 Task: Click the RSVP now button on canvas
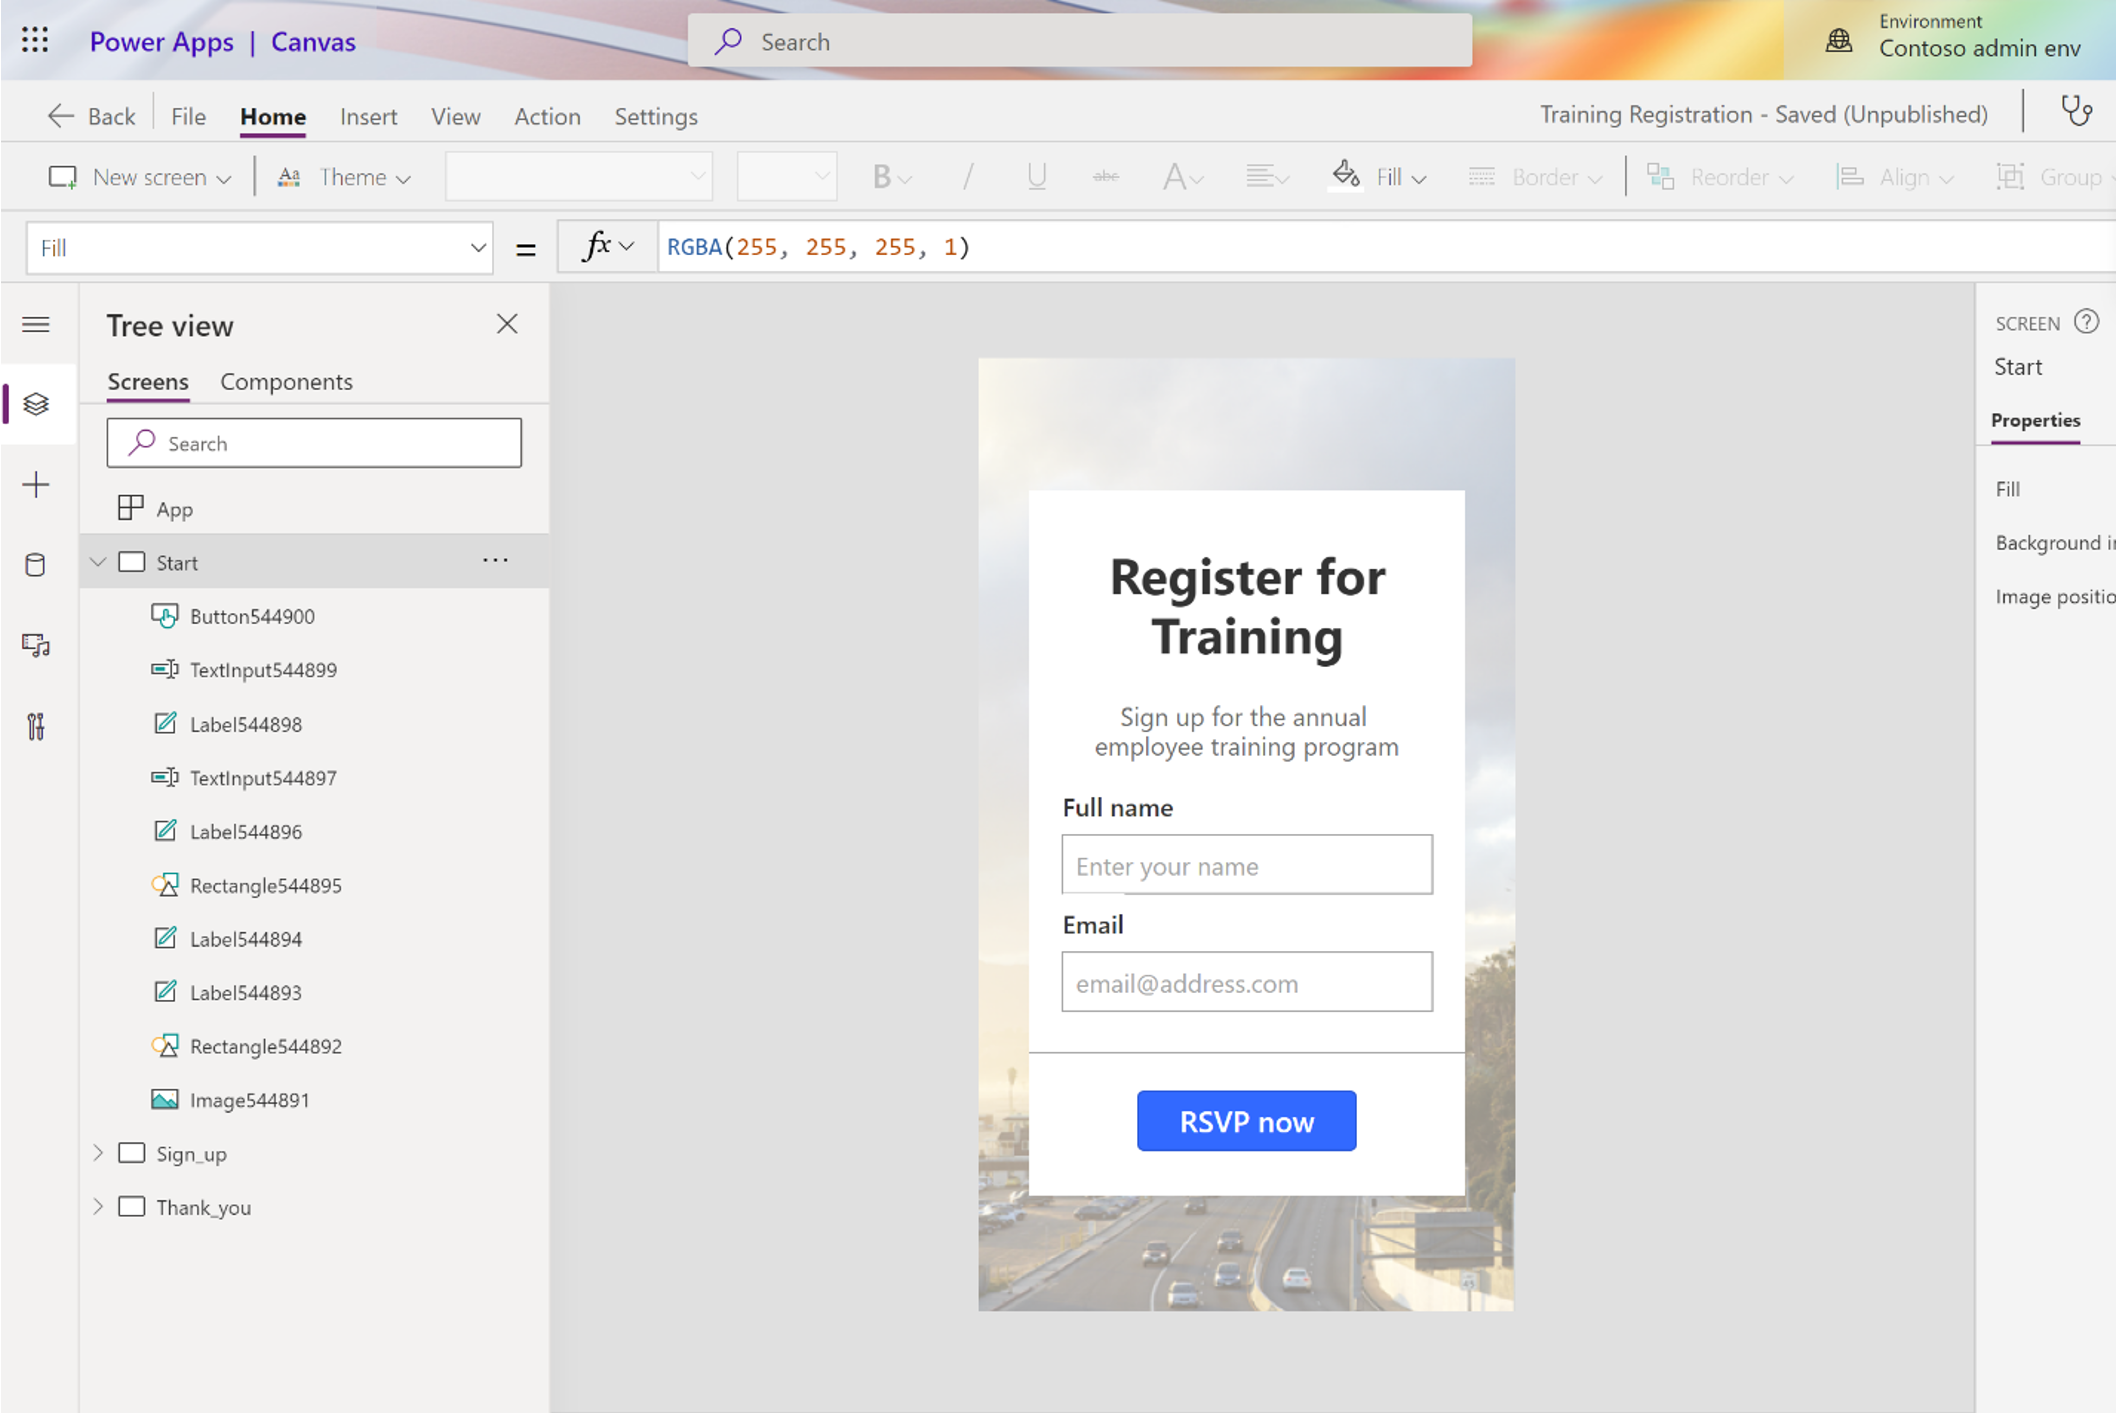(x=1246, y=1121)
